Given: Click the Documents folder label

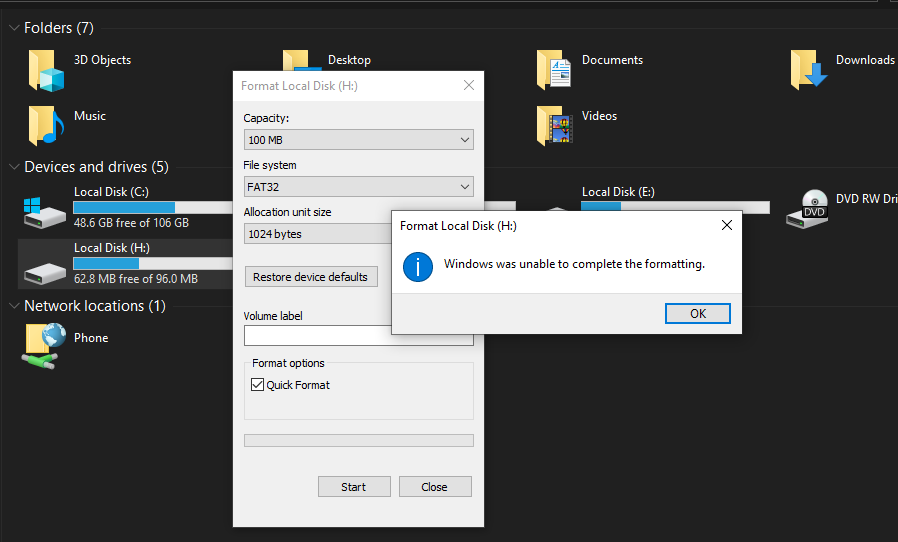Looking at the screenshot, I should pyautogui.click(x=612, y=60).
